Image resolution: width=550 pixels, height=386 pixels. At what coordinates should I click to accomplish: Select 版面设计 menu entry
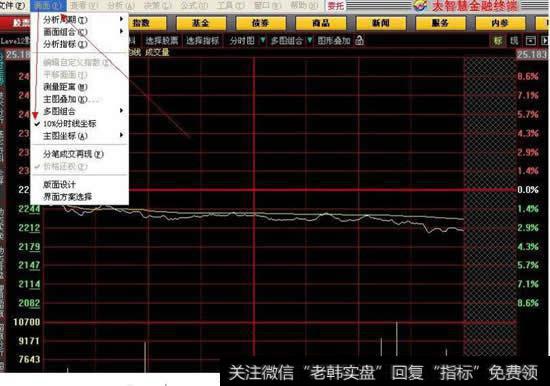pyautogui.click(x=80, y=184)
